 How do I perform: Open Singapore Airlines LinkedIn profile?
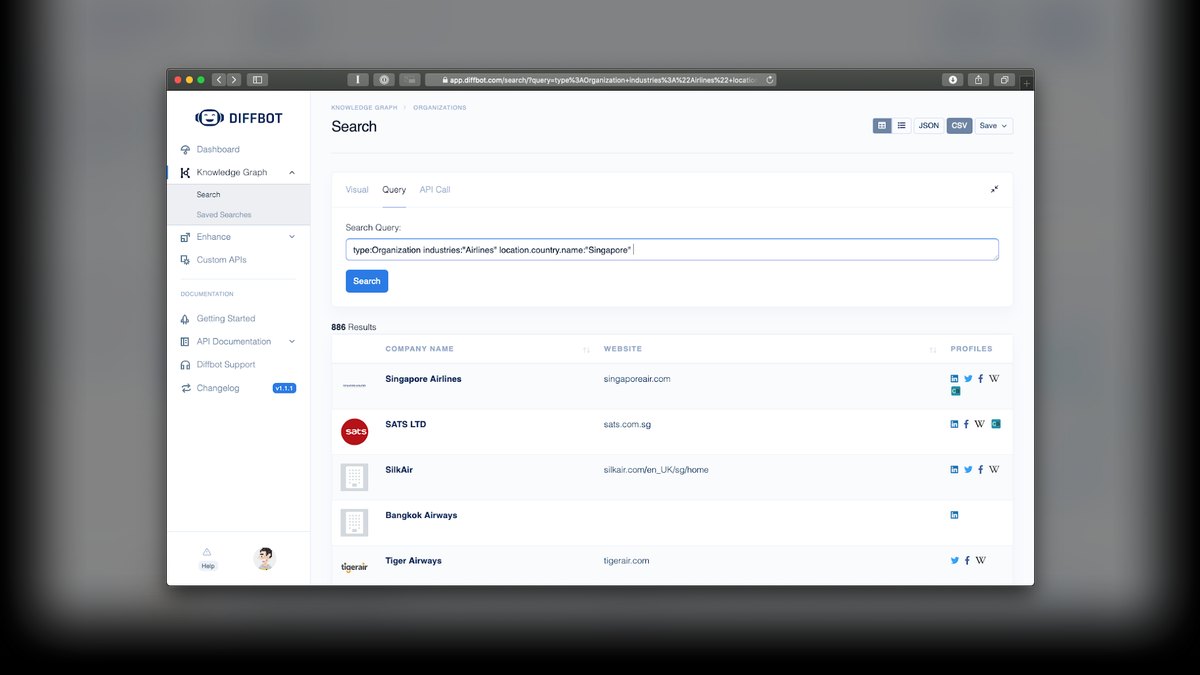coord(954,379)
